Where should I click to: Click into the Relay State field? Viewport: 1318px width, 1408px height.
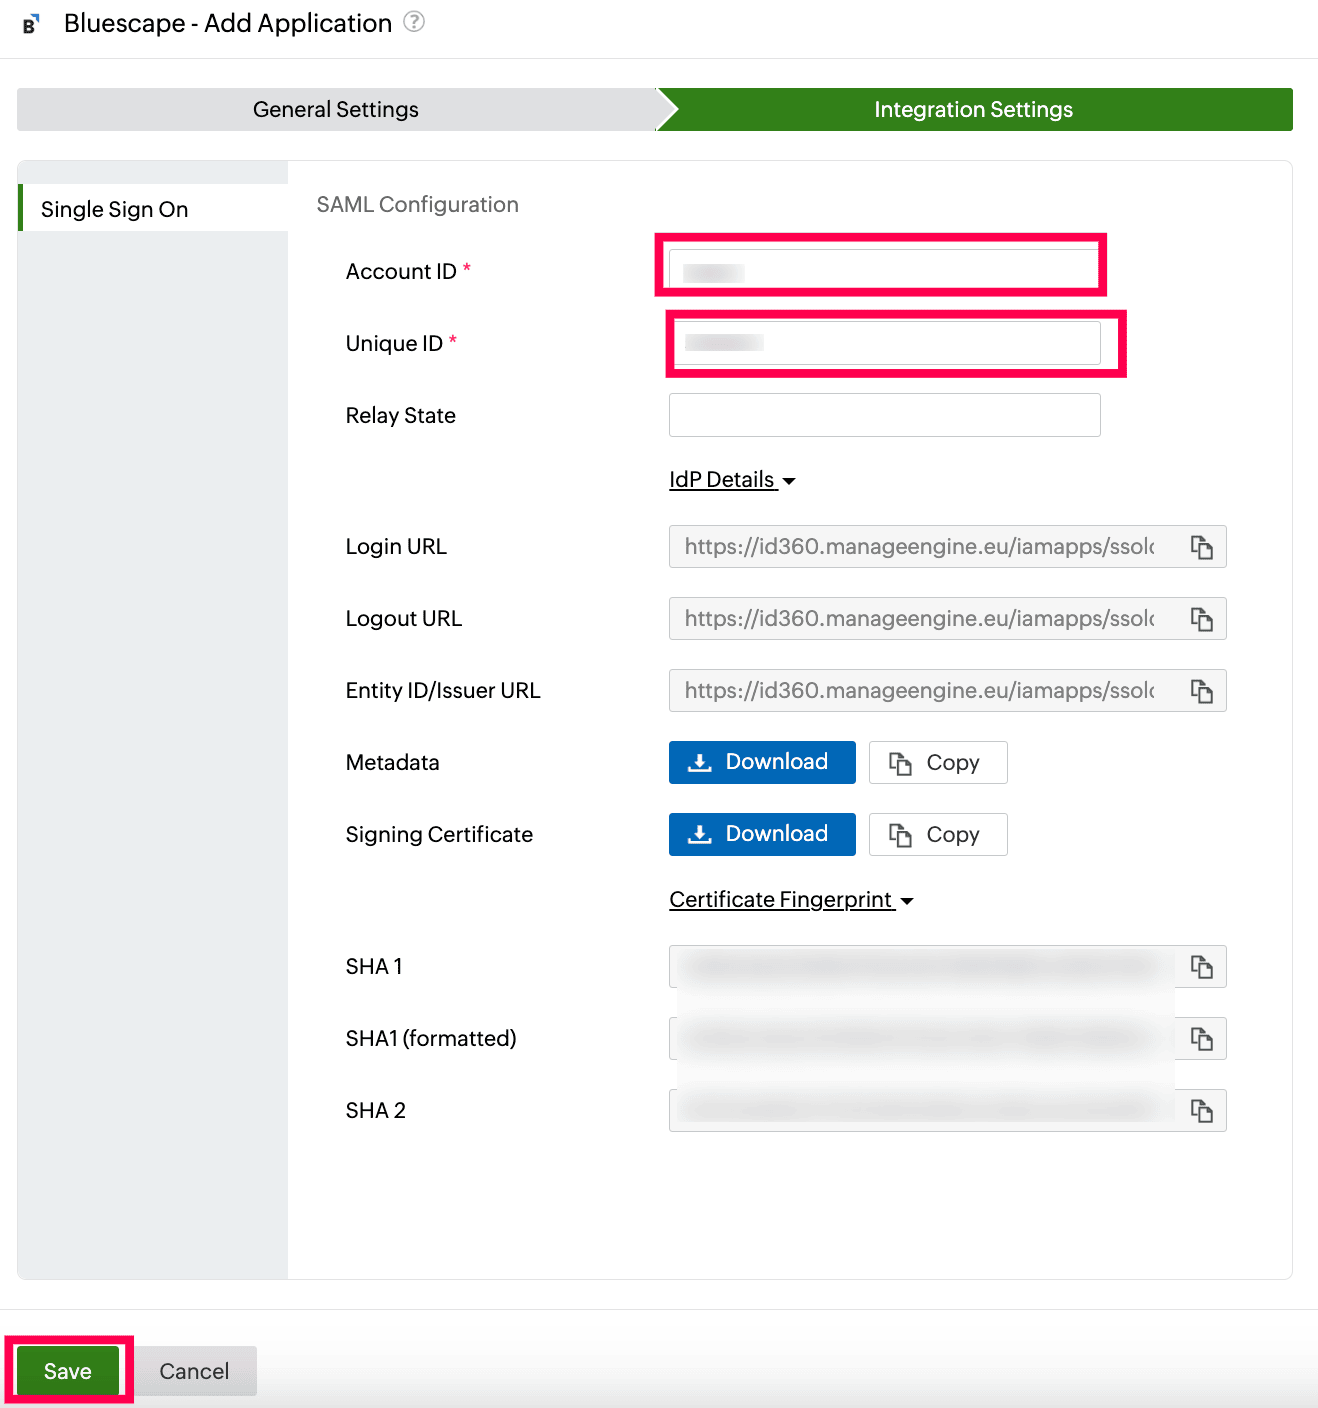[884, 415]
